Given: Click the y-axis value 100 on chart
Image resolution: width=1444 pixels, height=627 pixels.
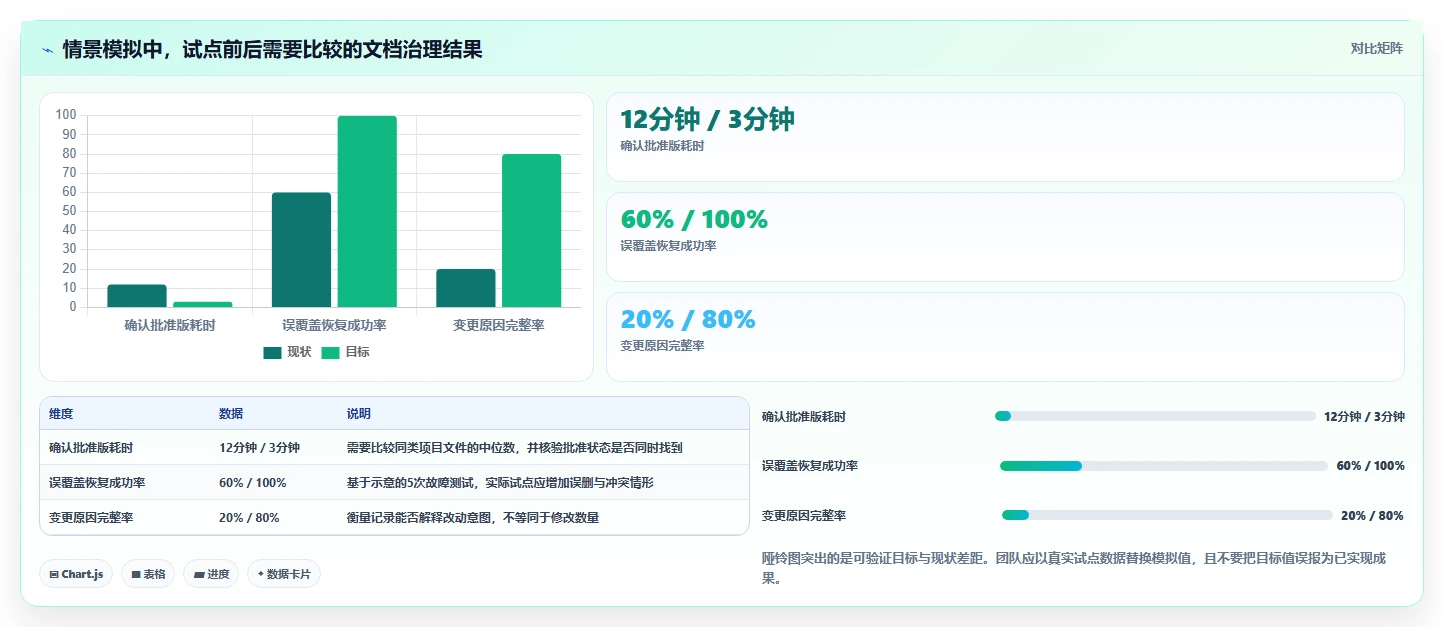Looking at the screenshot, I should tap(66, 115).
